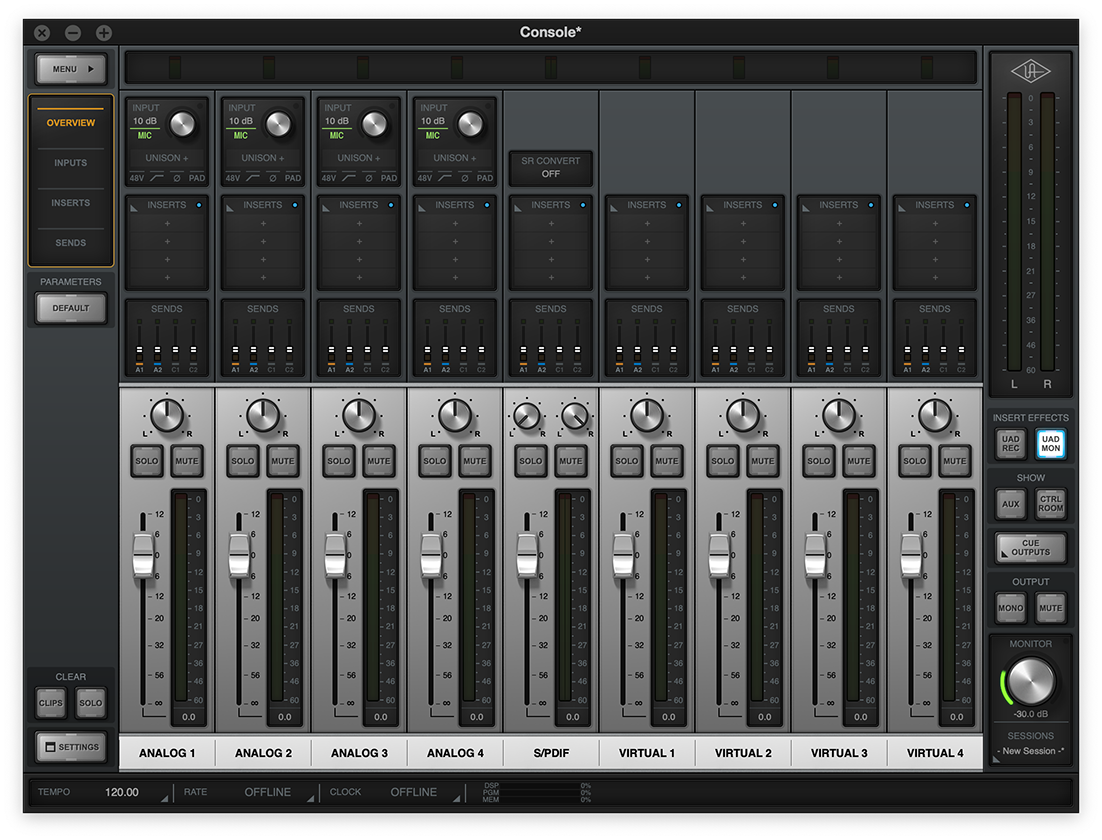This screenshot has height=840, width=1102.
Task: Solo the Virtual 3 channel
Action: [x=819, y=461]
